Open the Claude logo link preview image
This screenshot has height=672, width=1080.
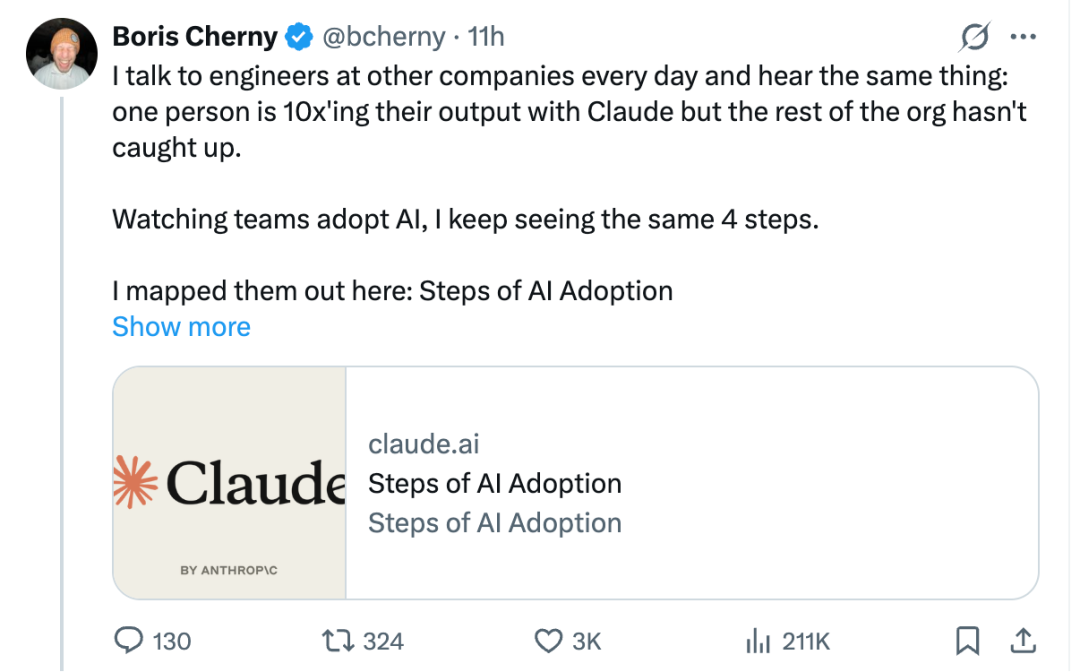pos(229,483)
